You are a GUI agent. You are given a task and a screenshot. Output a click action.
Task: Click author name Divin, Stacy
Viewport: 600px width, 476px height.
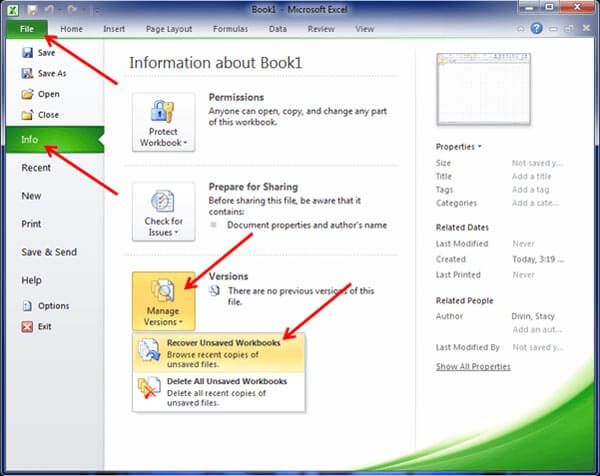coord(533,316)
